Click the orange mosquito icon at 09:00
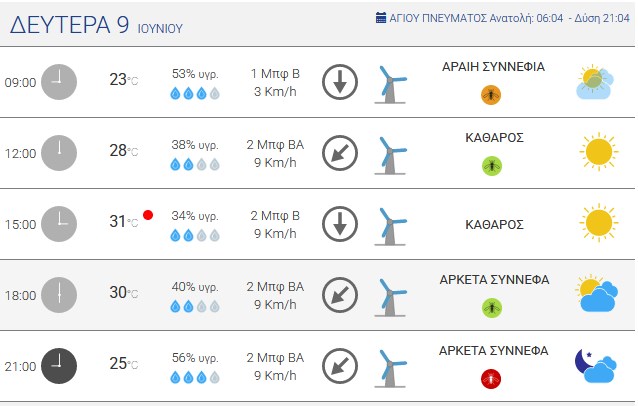Image resolution: width=638 pixels, height=406 pixels. pos(491,95)
